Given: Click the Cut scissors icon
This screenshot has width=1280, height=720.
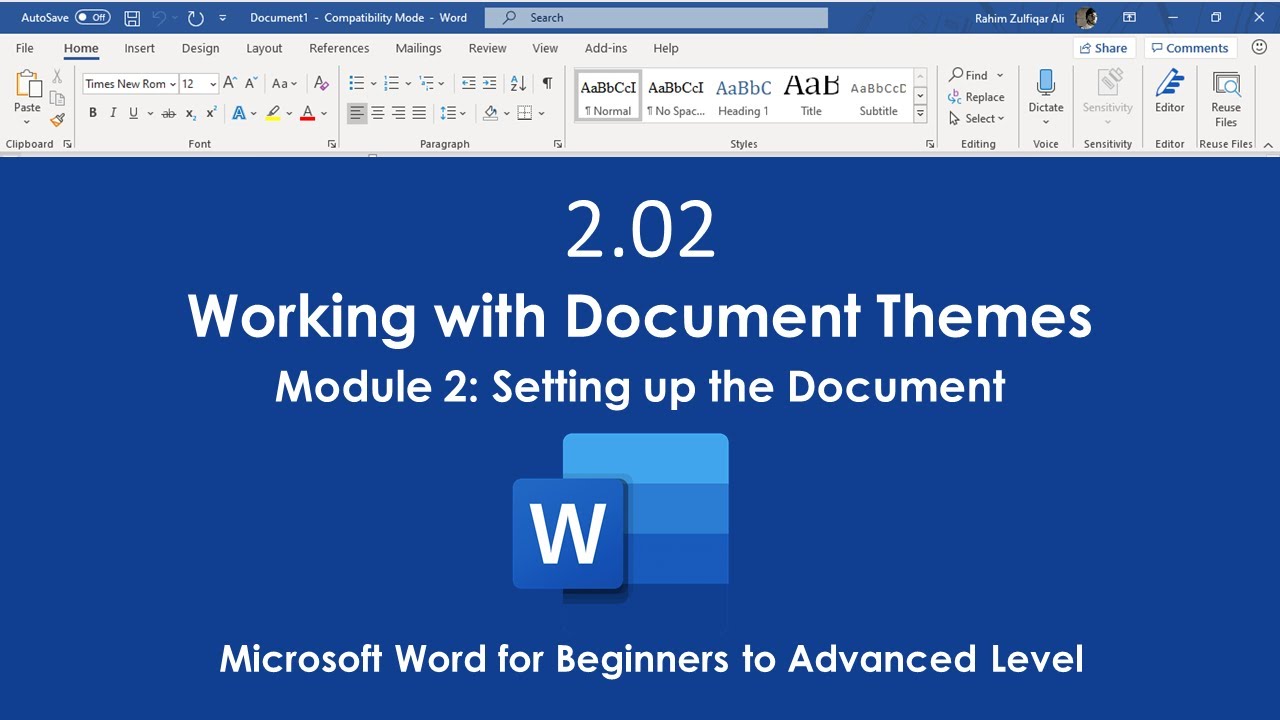Looking at the screenshot, I should click(57, 76).
